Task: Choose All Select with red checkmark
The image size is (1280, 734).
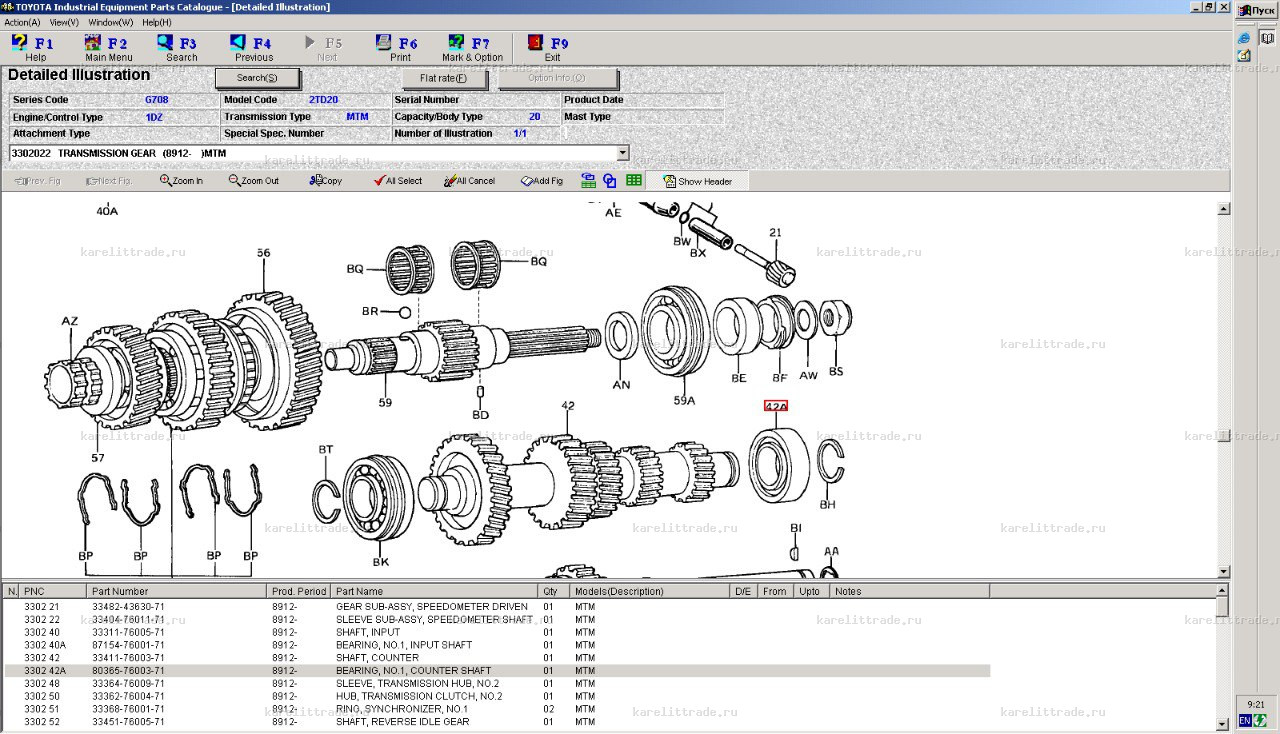Action: click(398, 181)
